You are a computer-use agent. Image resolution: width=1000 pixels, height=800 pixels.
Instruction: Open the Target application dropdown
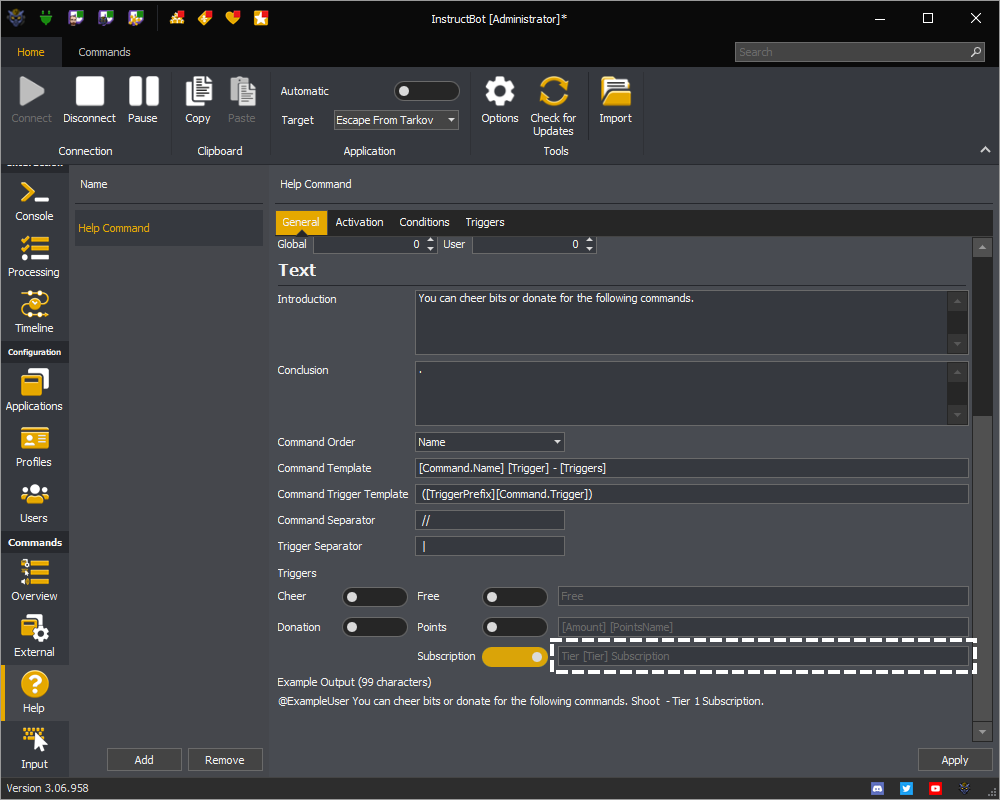396,120
